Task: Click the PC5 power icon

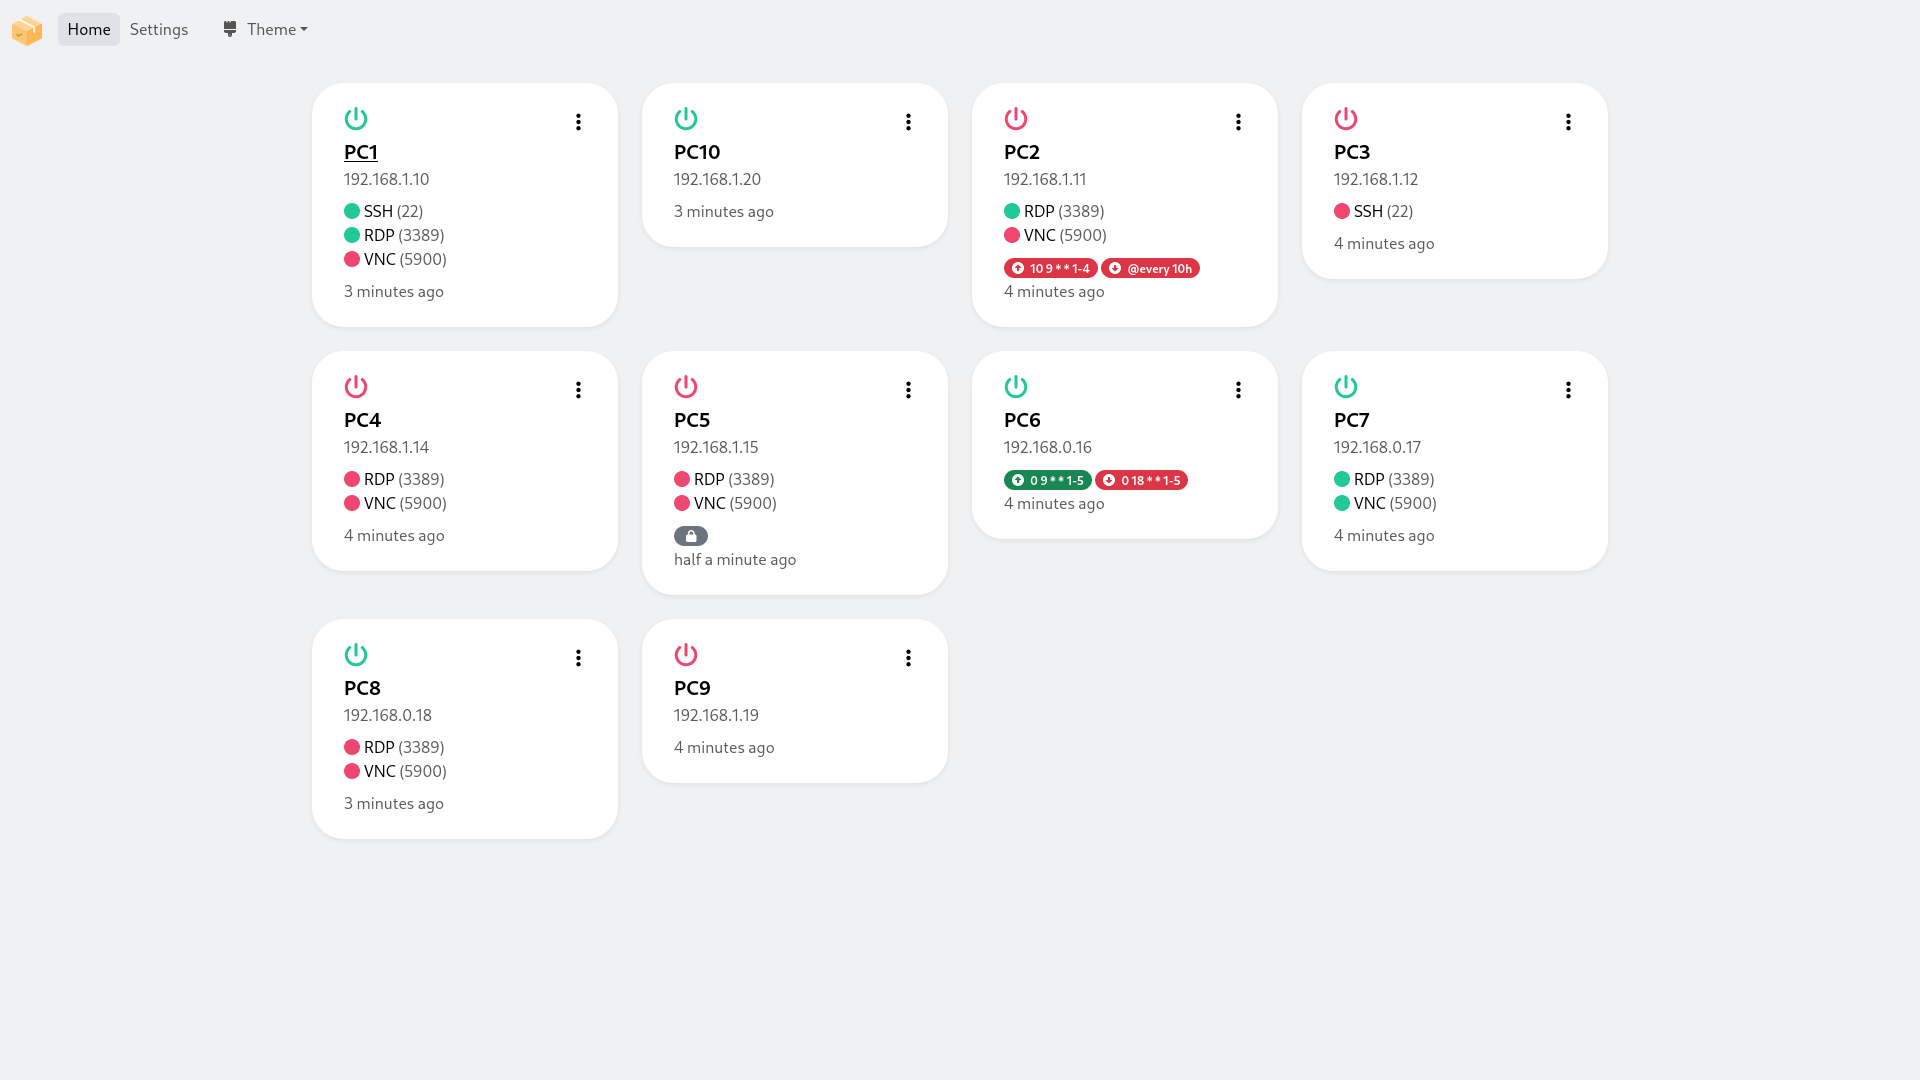Action: [686, 387]
